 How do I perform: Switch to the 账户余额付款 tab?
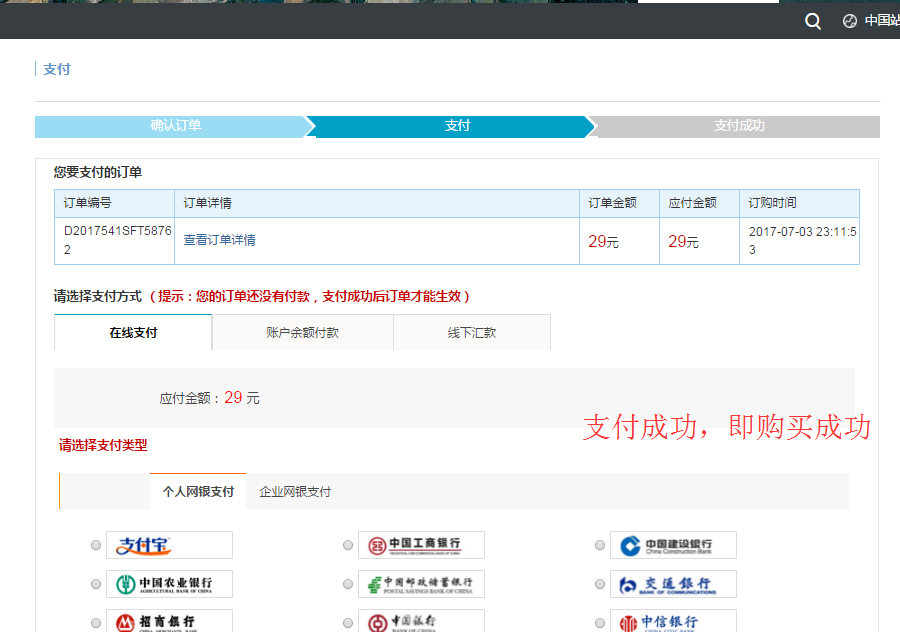tap(302, 332)
